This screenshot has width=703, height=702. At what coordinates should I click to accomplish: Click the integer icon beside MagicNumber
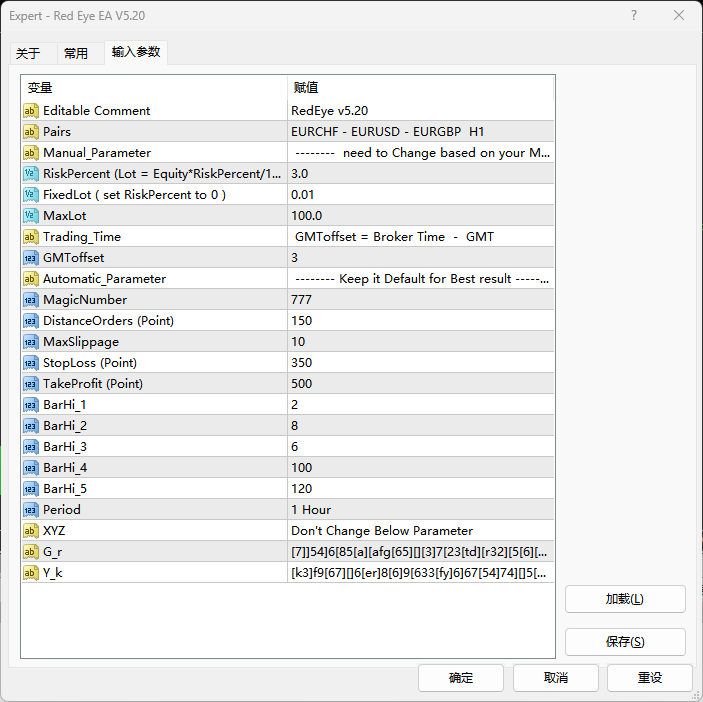point(31,300)
